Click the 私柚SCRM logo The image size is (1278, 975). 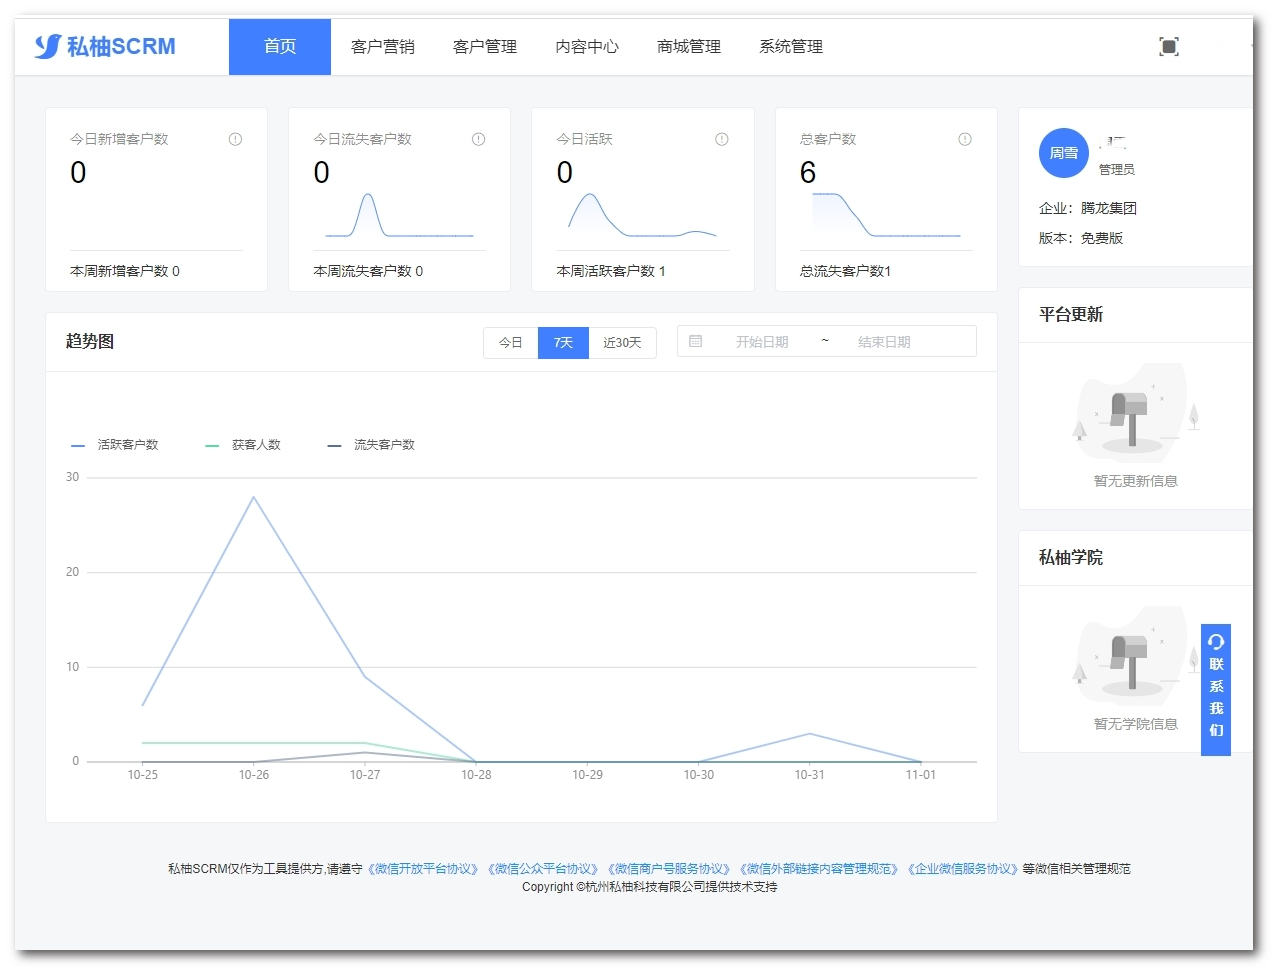coord(105,47)
